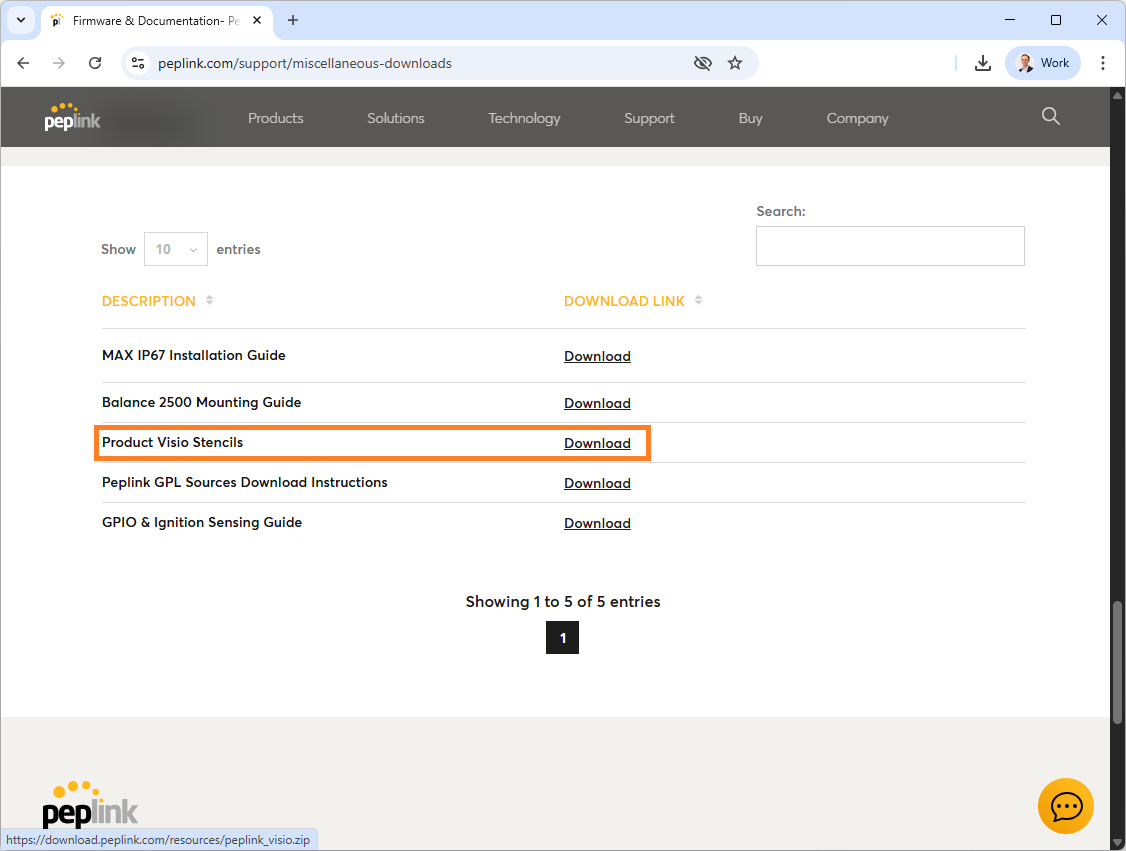Click into the table Search field
1126x851 pixels.
[890, 246]
